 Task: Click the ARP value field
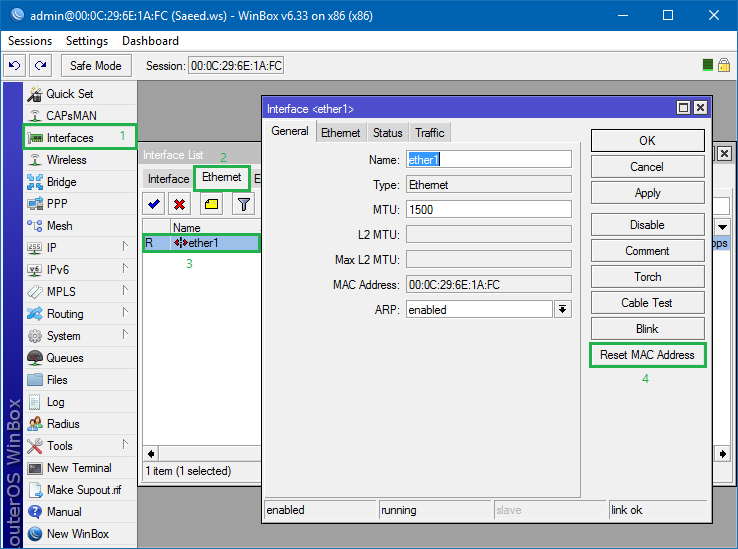479,309
